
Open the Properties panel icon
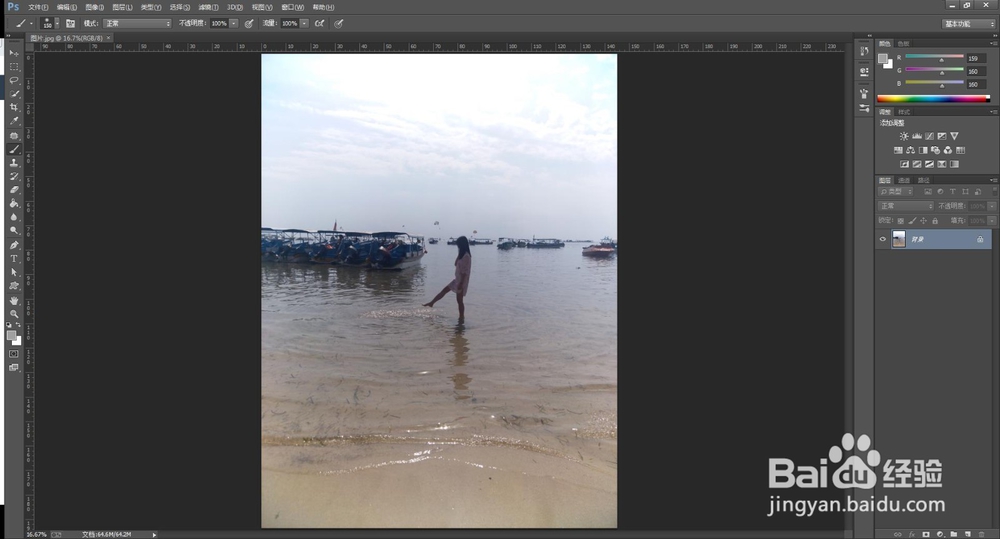pos(864,71)
